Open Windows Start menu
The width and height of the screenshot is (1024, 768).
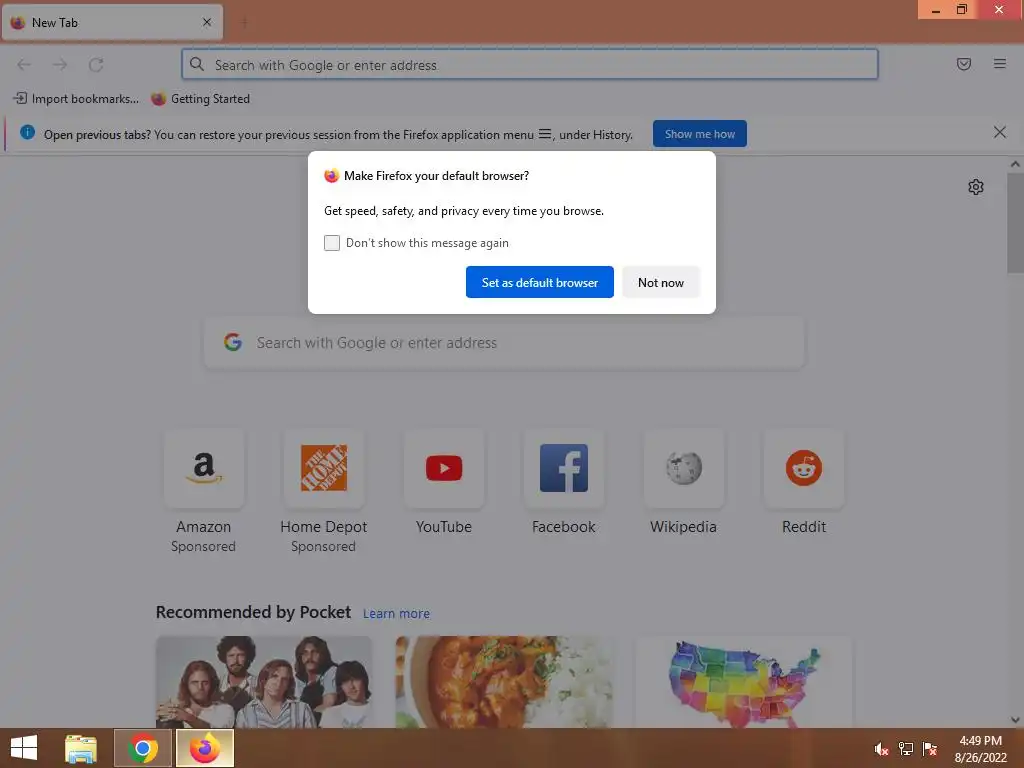tap(24, 748)
